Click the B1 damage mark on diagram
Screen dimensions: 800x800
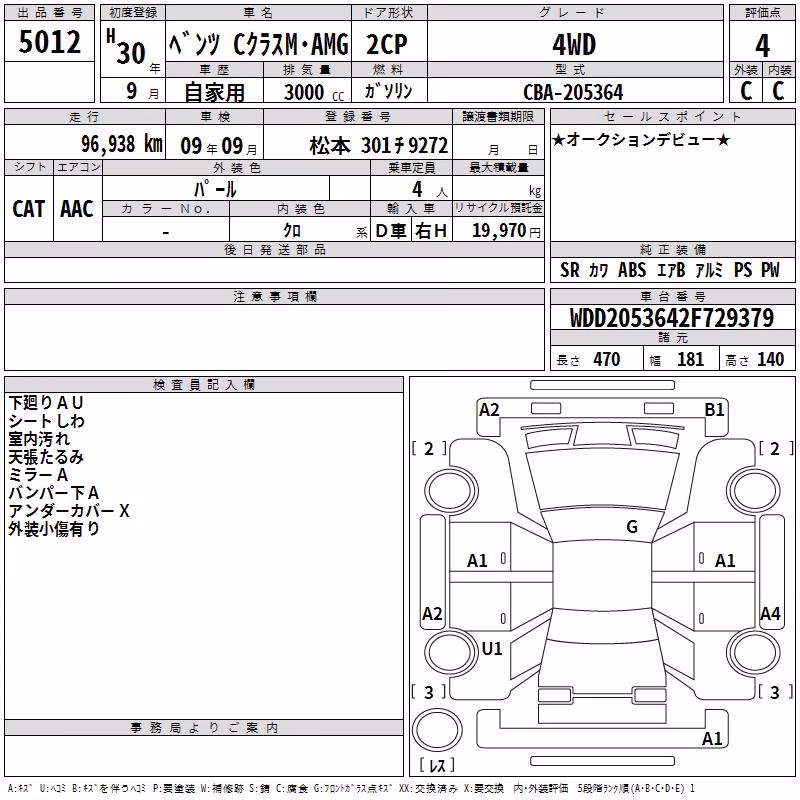[714, 410]
